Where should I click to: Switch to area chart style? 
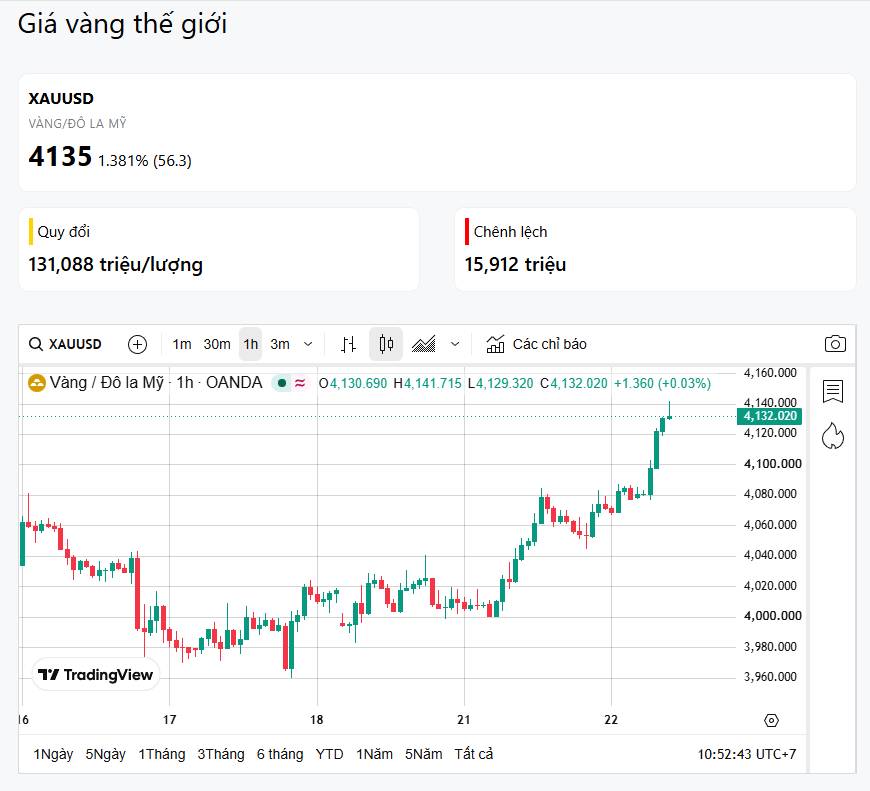[x=423, y=344]
